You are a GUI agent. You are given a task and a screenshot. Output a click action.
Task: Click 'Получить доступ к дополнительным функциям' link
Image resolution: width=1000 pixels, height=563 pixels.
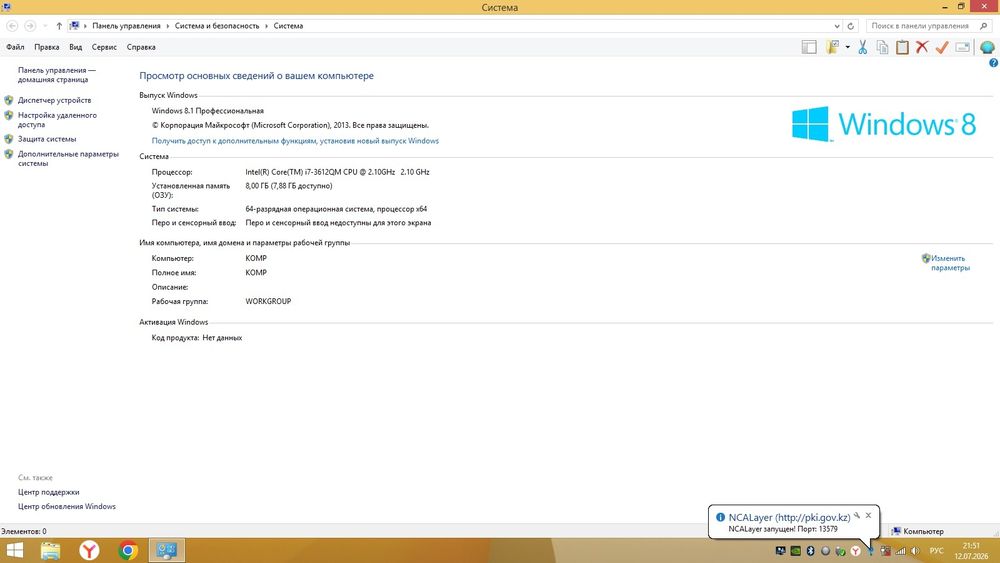295,141
